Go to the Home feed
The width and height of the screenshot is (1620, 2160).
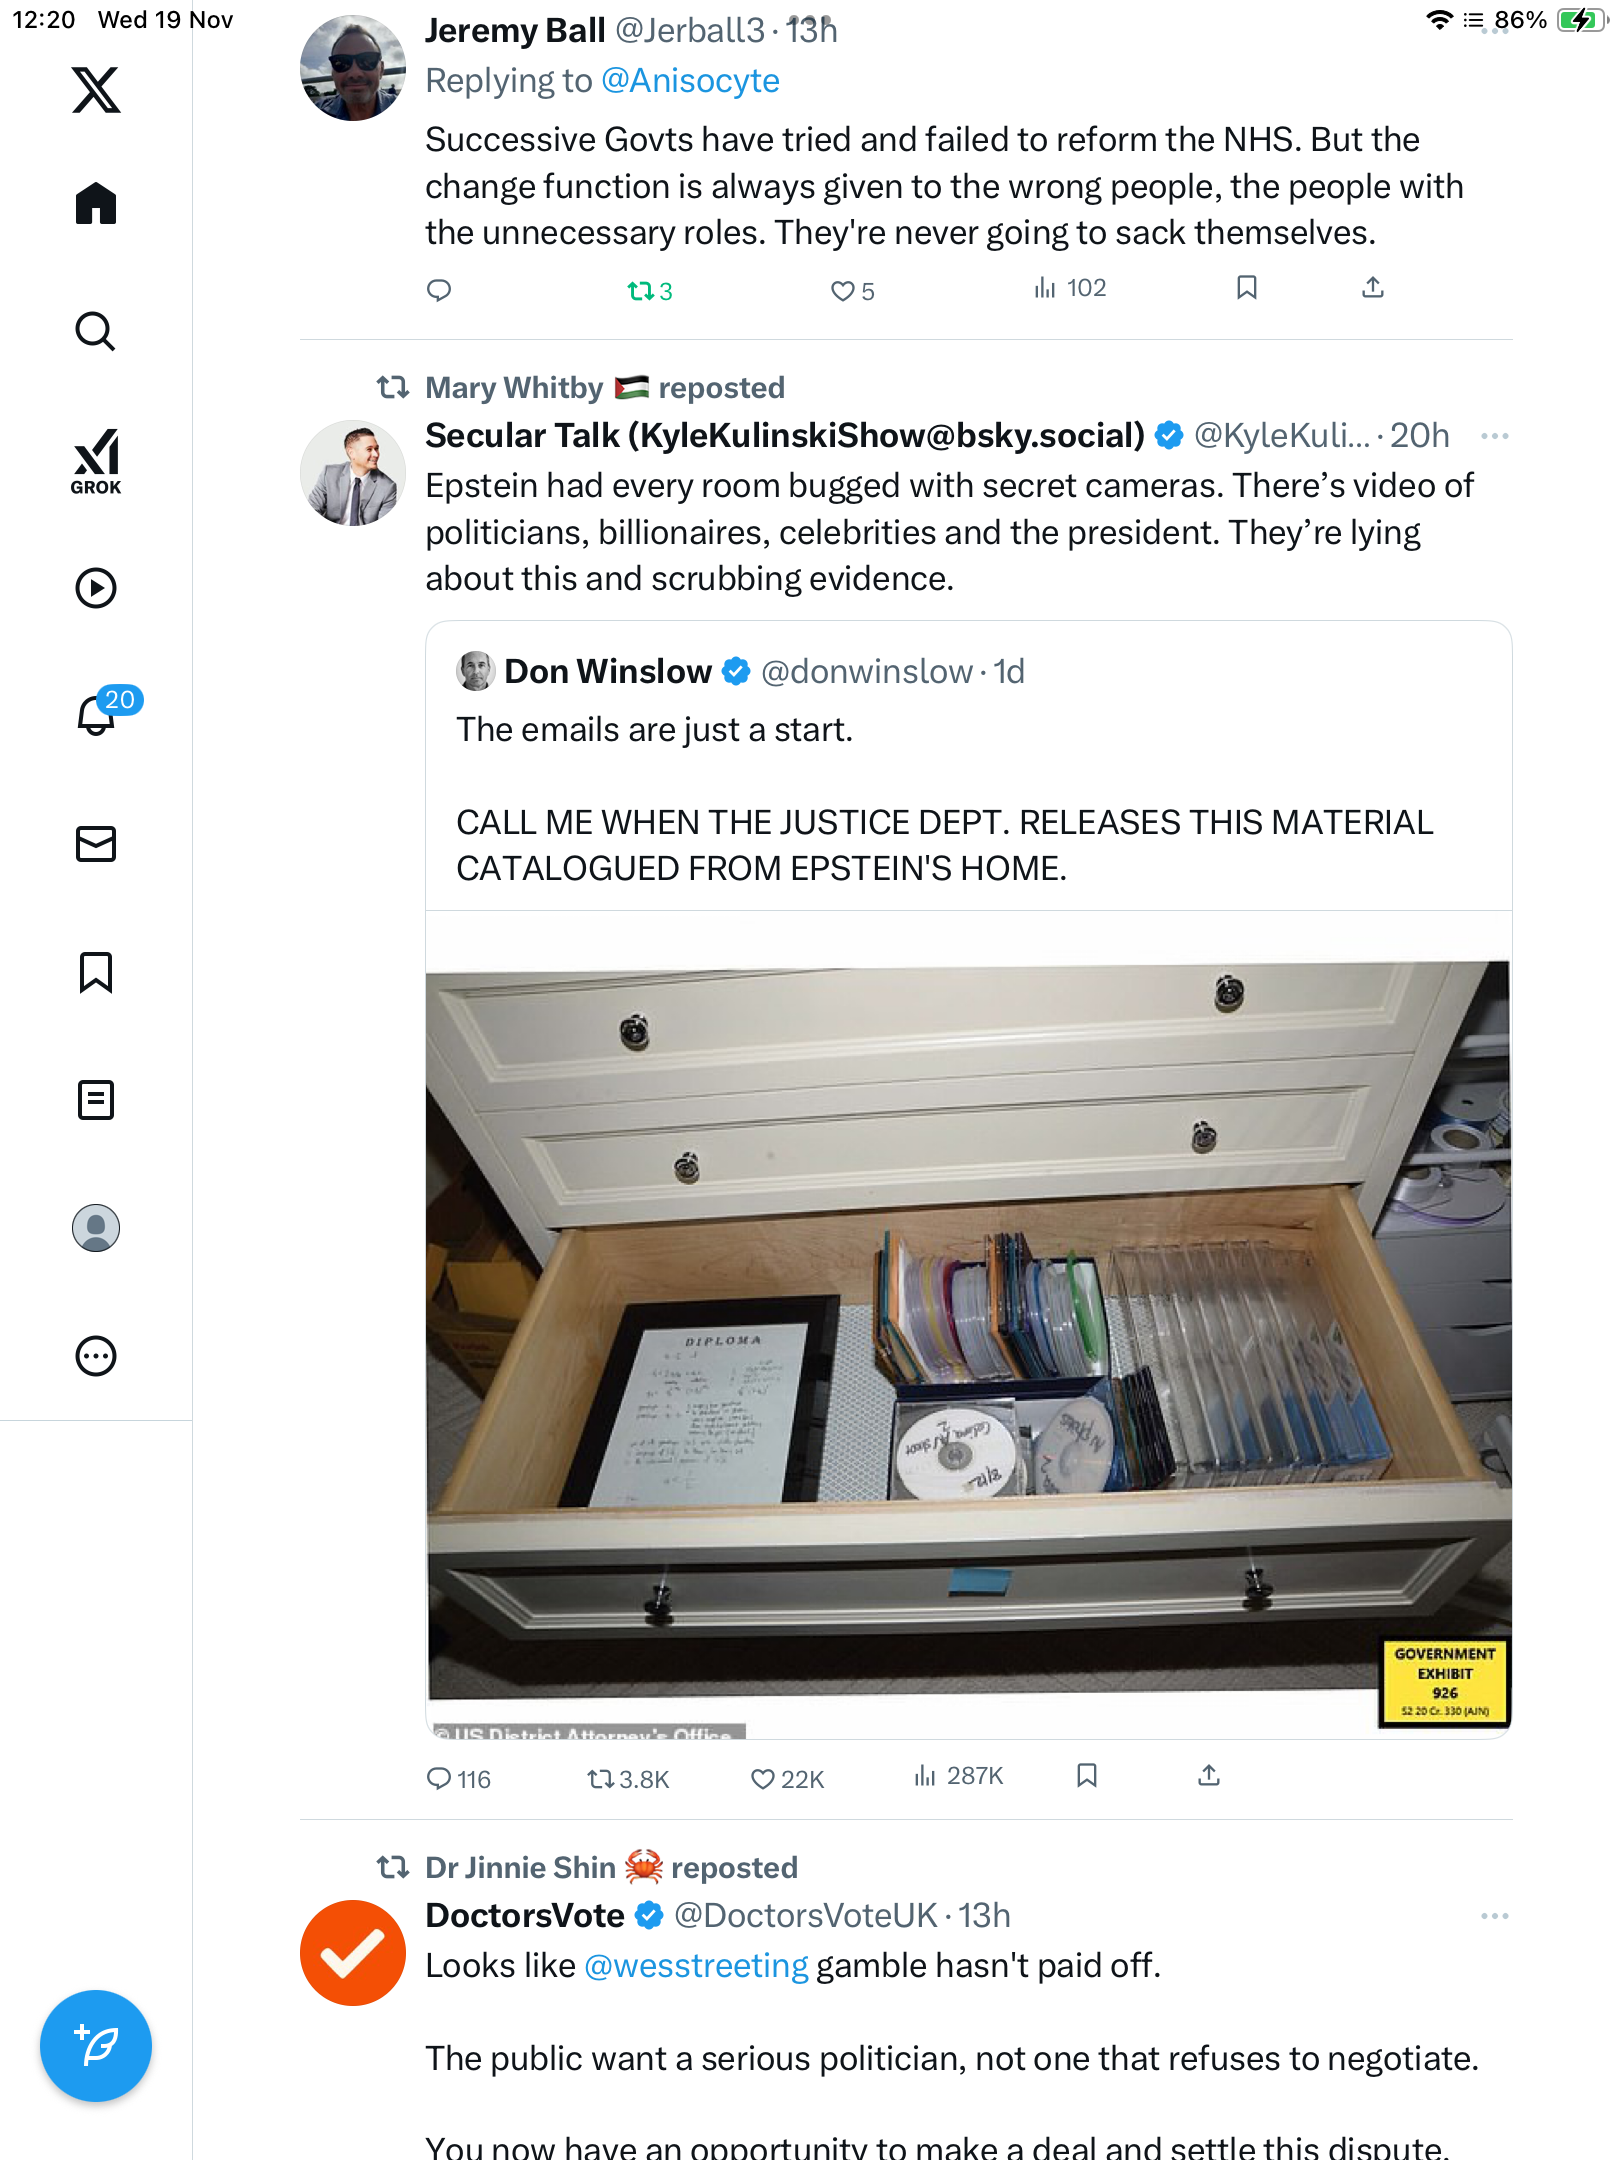coord(96,204)
